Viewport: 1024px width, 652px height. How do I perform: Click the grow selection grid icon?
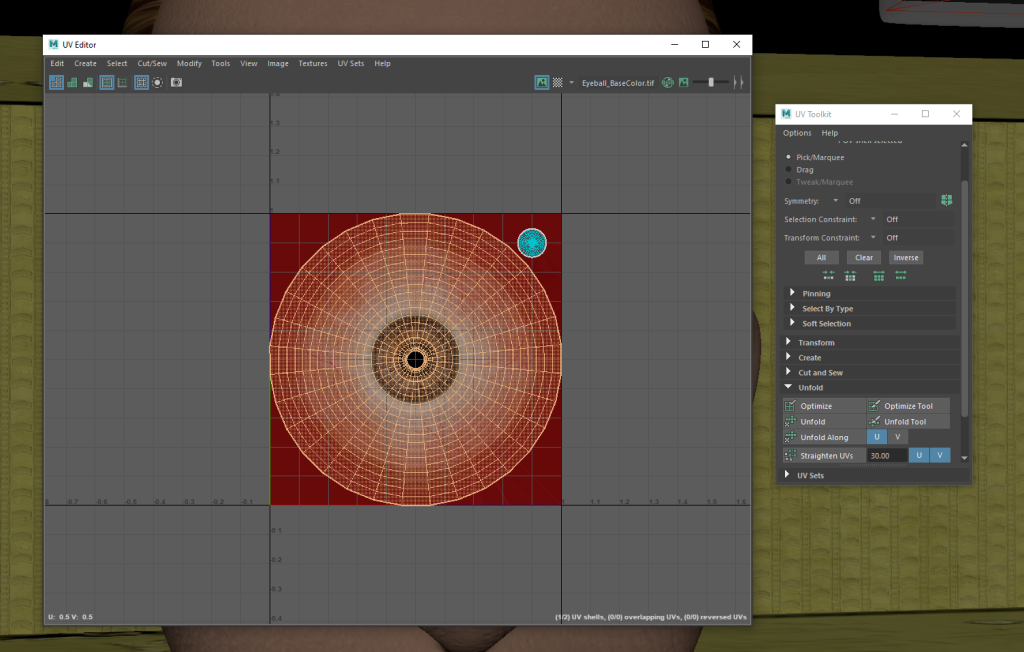879,276
